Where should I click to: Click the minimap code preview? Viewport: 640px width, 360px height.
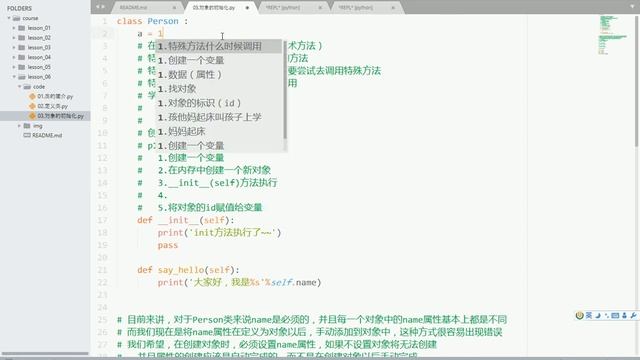click(612, 35)
